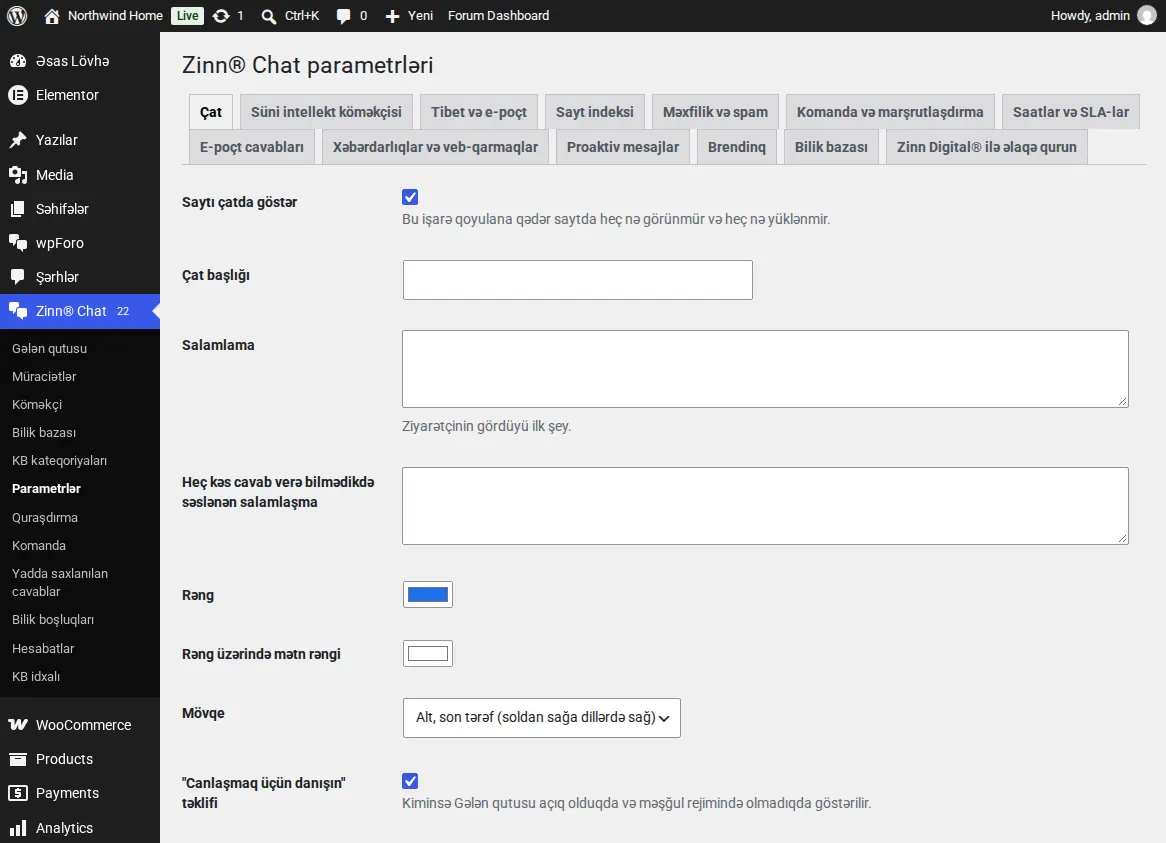Viewport: 1166px width, 843px height.
Task: Open the Bilik boşluqları submenu link
Action: (x=53, y=620)
